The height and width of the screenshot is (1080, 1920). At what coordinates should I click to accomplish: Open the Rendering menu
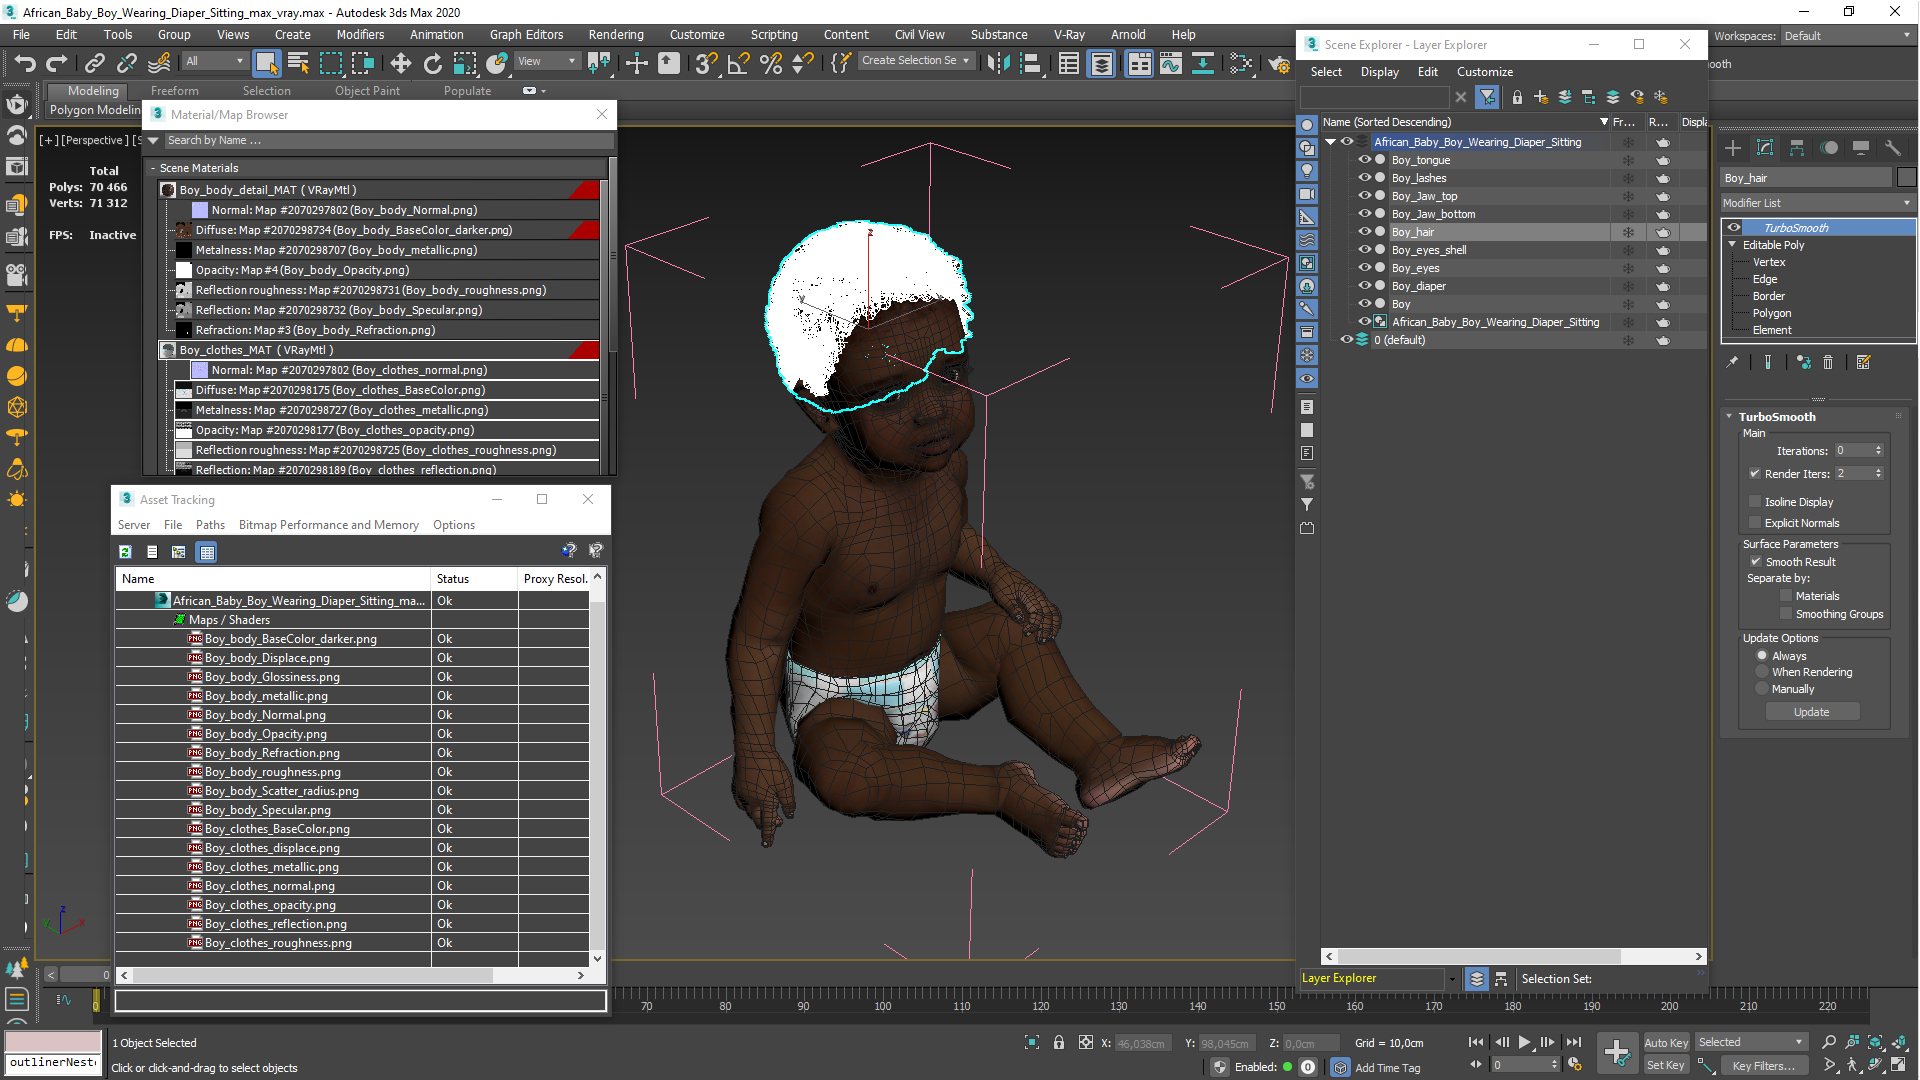(616, 34)
